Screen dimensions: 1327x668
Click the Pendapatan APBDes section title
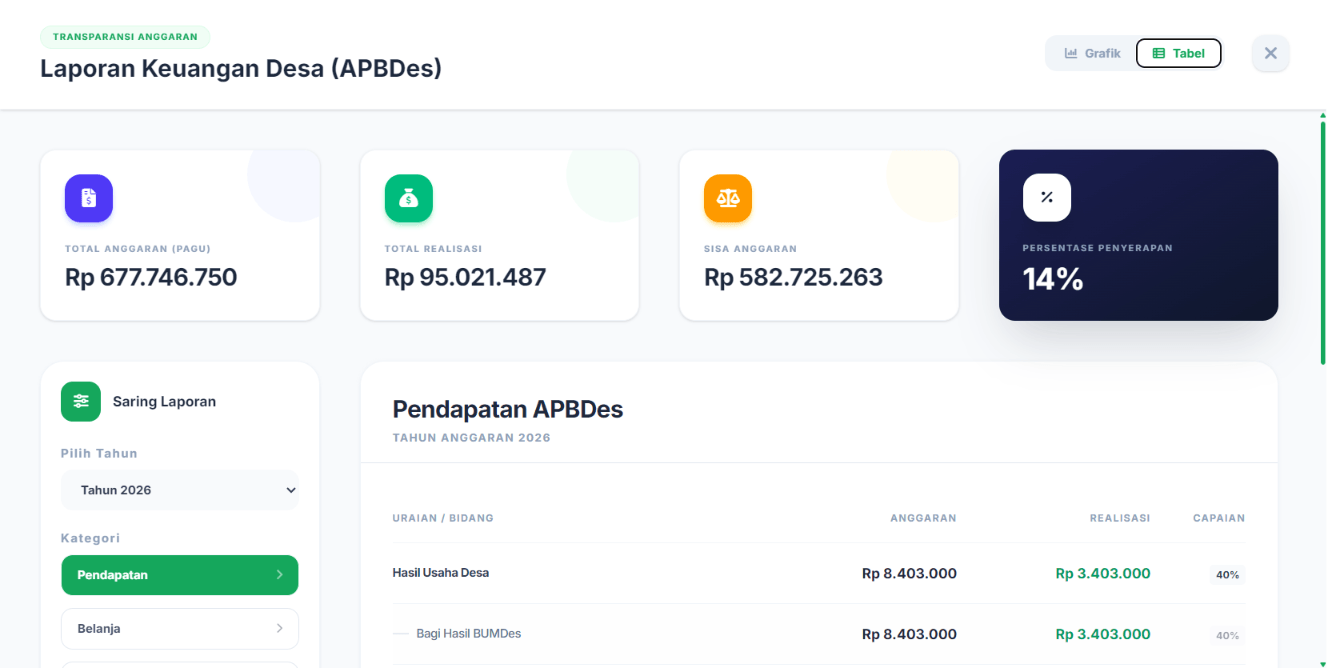(x=508, y=409)
